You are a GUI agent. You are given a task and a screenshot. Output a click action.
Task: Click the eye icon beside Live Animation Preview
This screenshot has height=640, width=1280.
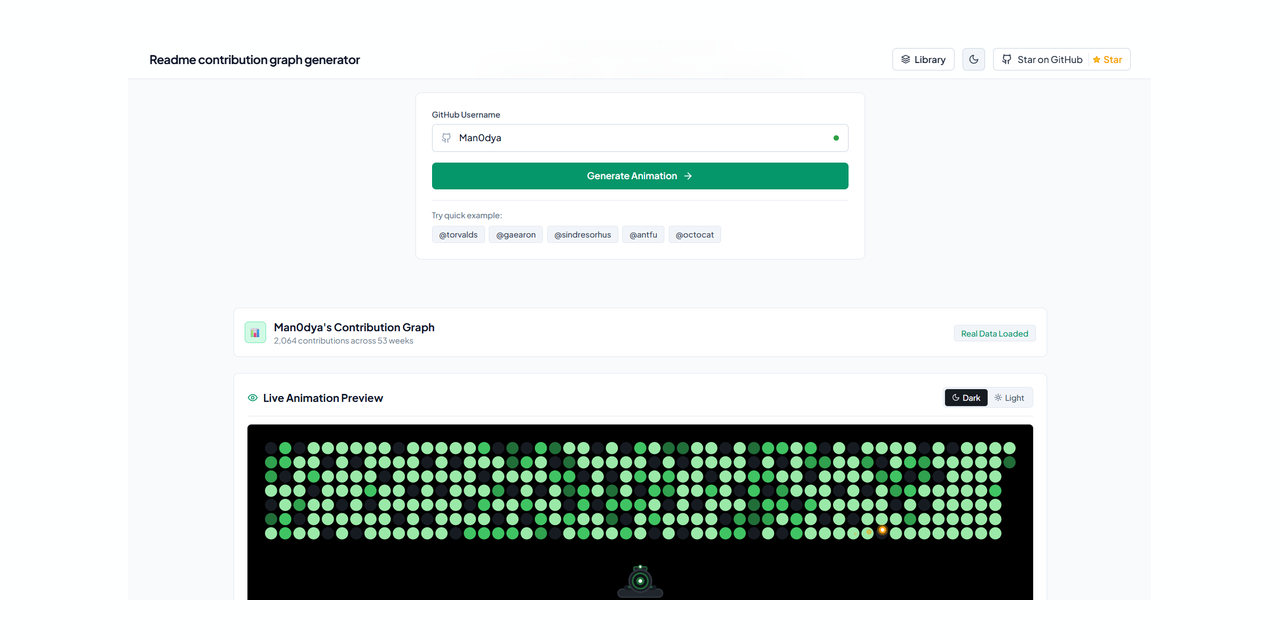[x=253, y=398]
